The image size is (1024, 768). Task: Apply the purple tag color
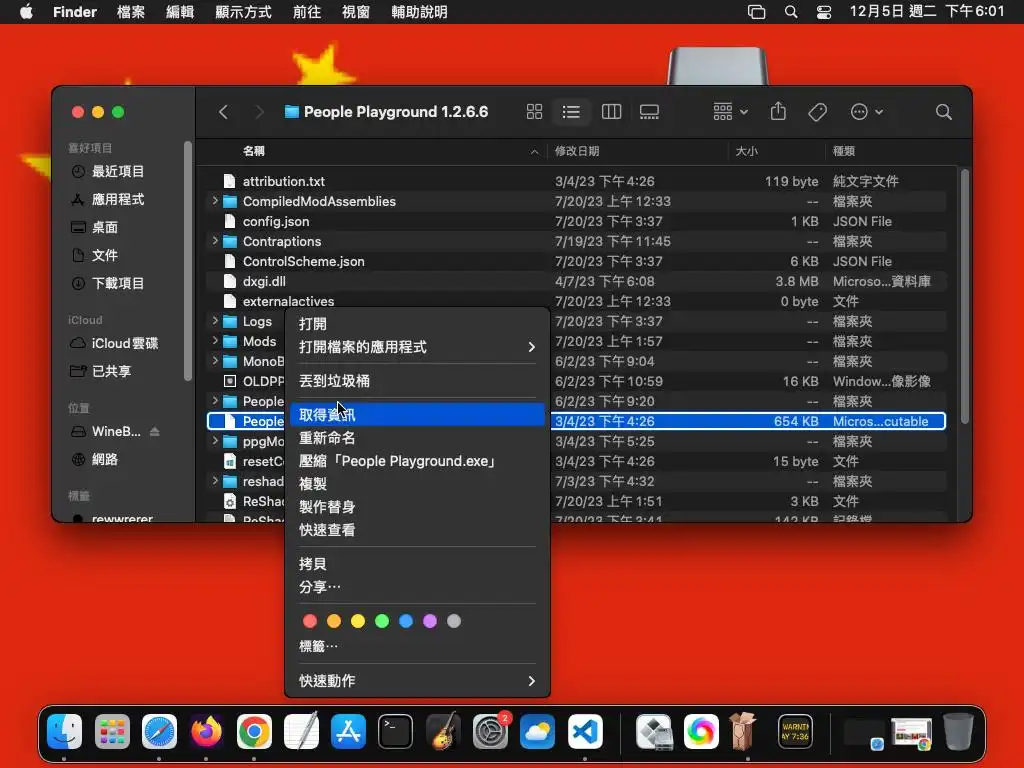pyautogui.click(x=430, y=621)
